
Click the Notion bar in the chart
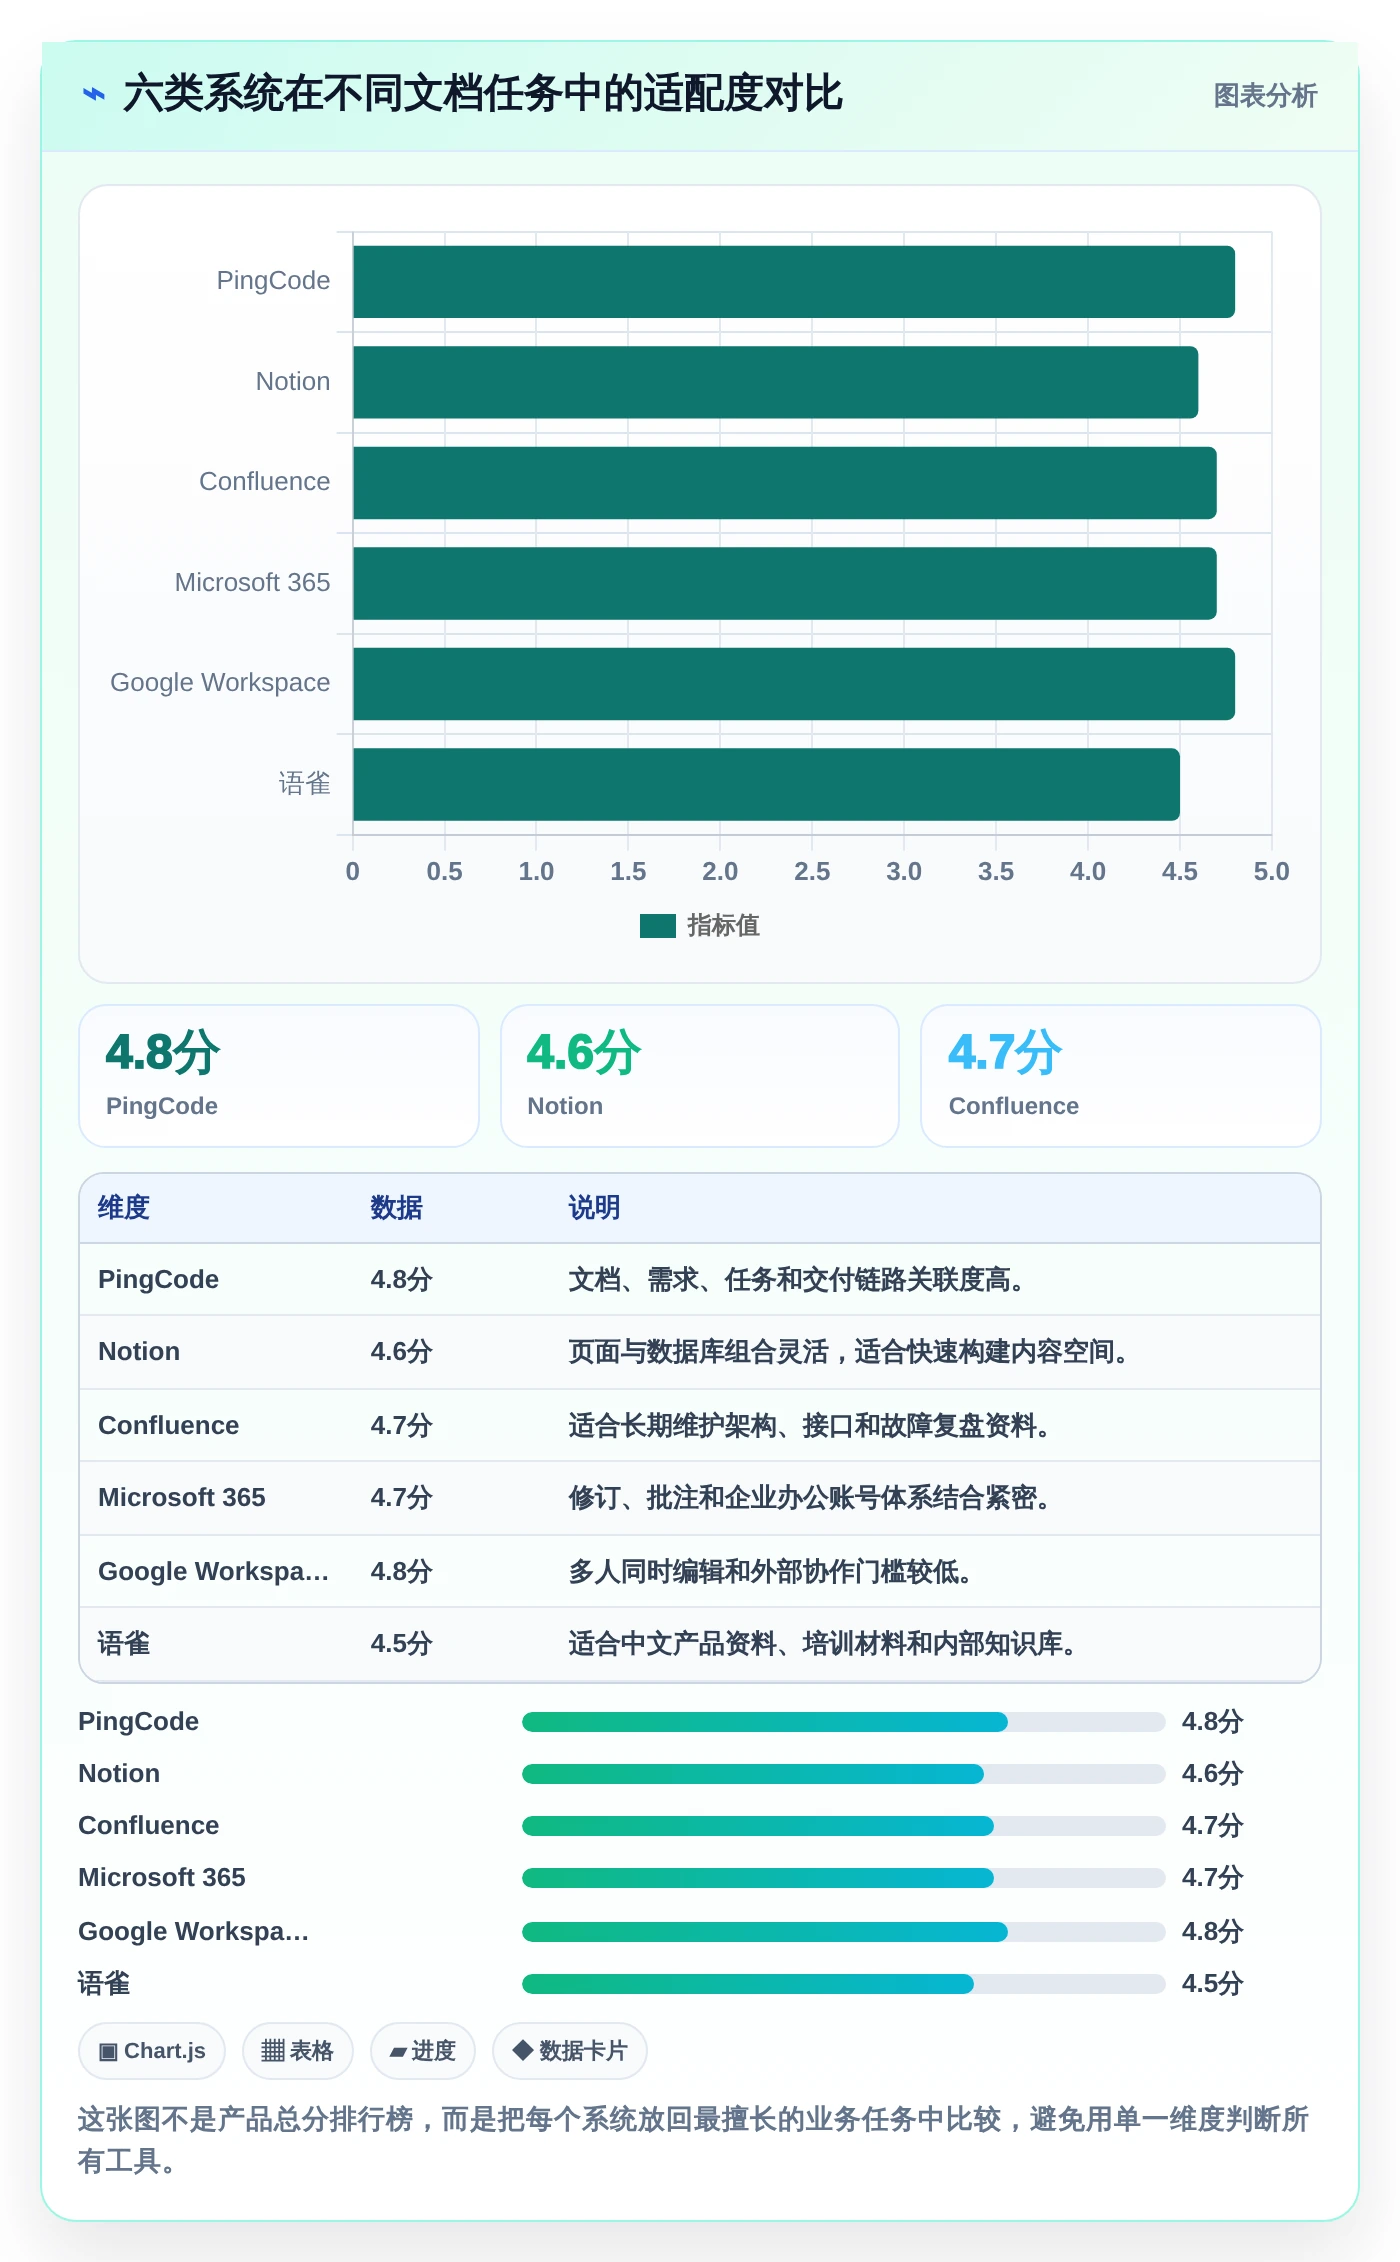click(775, 382)
